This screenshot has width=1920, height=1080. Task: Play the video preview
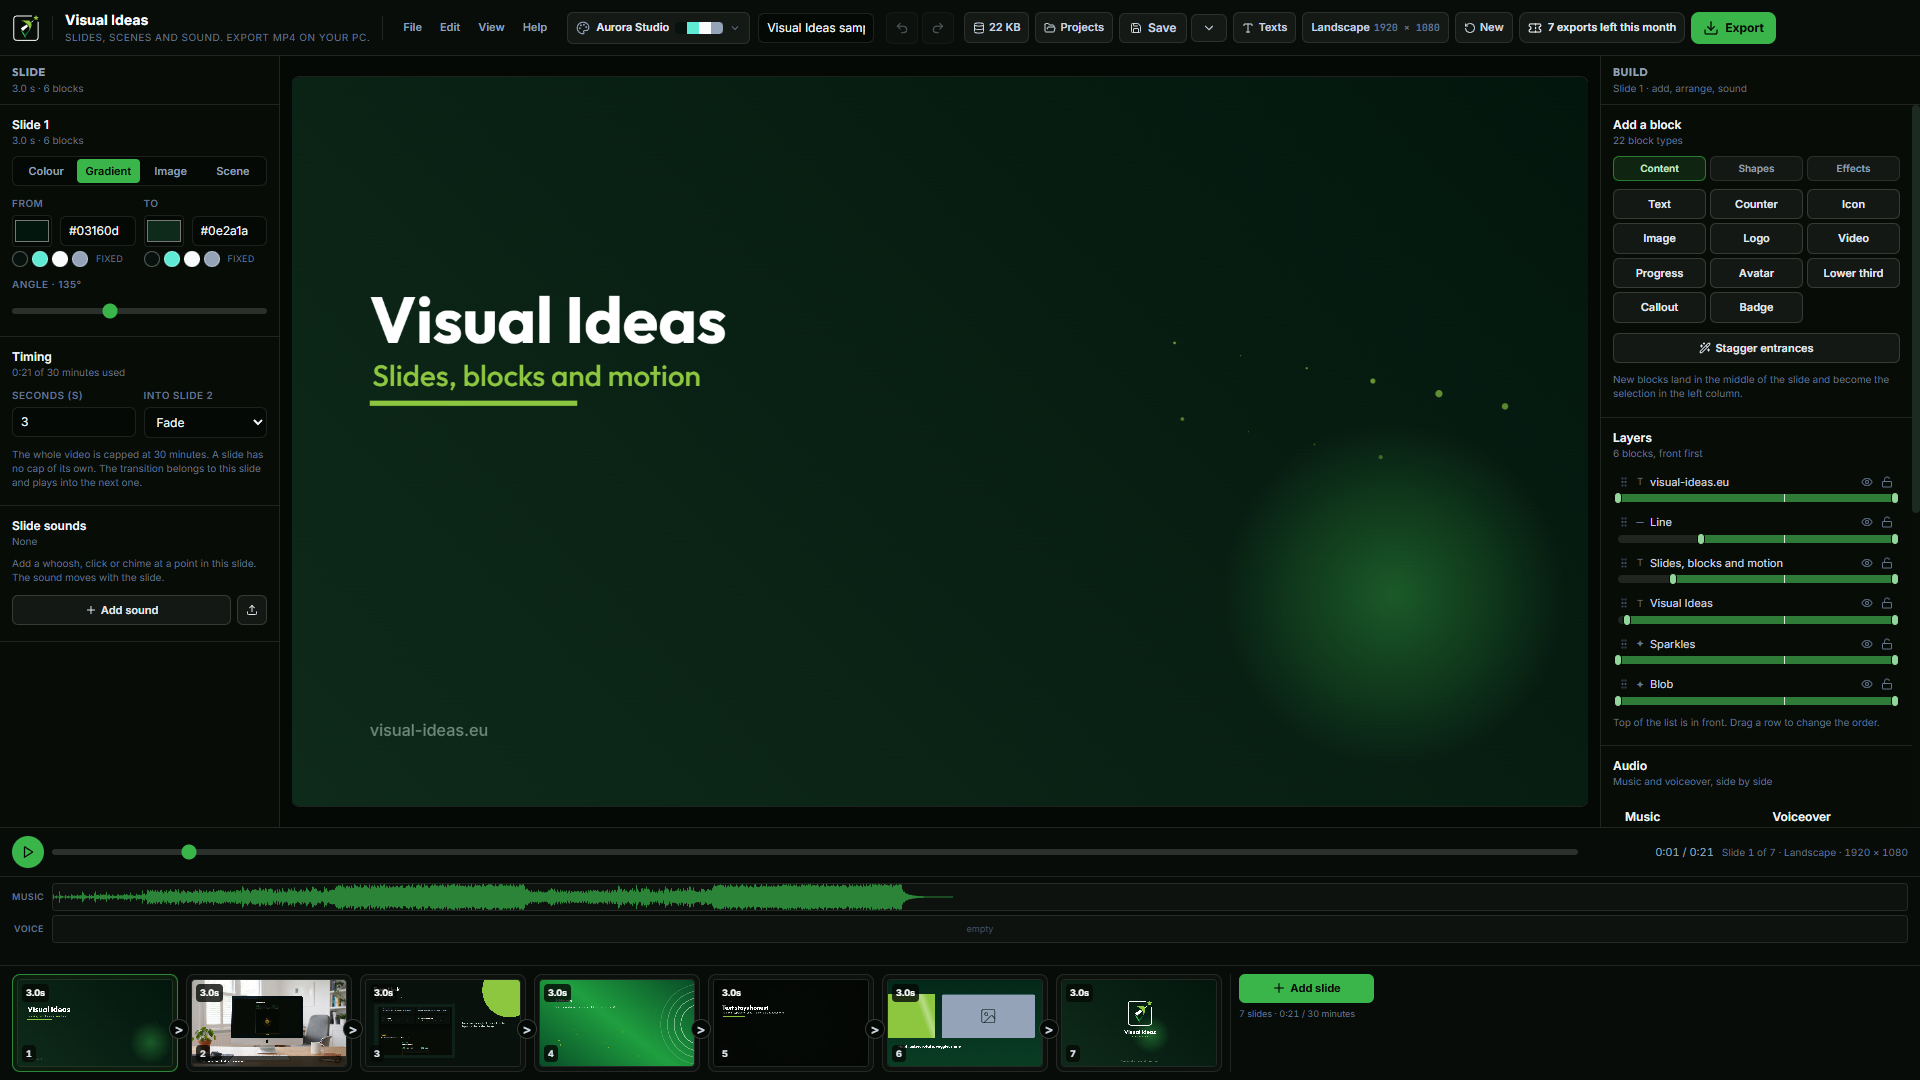click(28, 852)
